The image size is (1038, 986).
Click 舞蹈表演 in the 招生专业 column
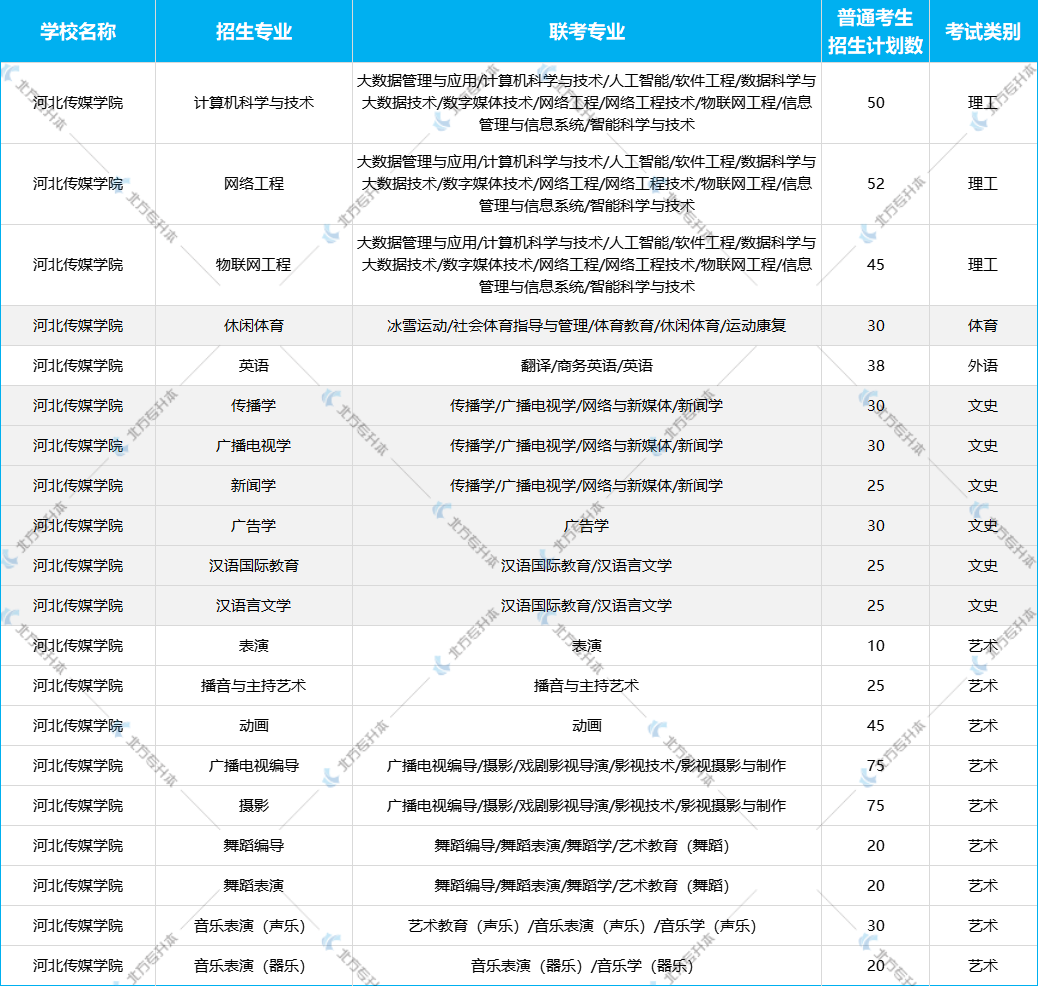pyautogui.click(x=254, y=885)
